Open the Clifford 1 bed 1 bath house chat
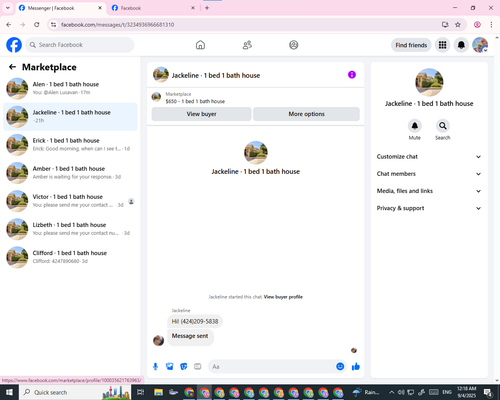This screenshot has height=400, width=500. point(70,257)
